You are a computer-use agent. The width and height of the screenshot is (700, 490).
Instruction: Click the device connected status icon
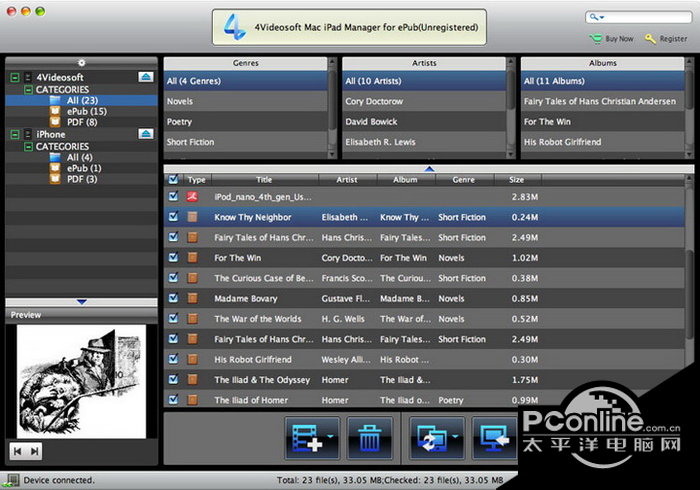click(11, 481)
